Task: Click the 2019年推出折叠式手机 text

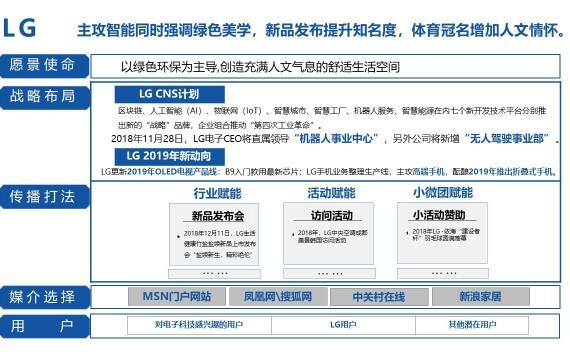Action: (x=510, y=172)
